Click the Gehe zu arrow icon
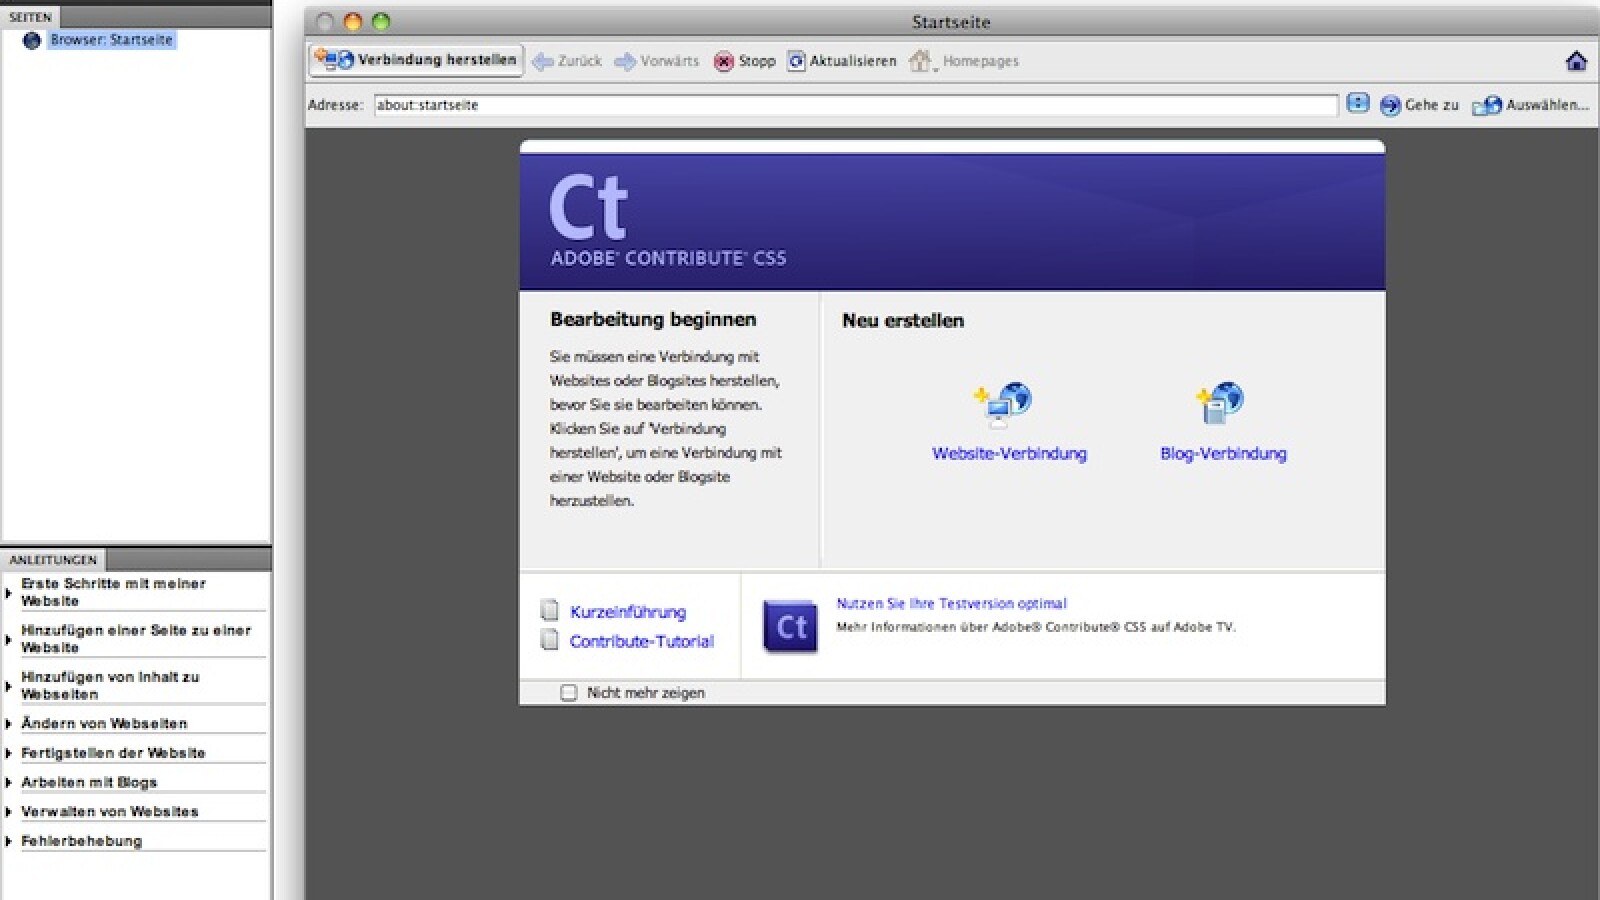 tap(1389, 105)
